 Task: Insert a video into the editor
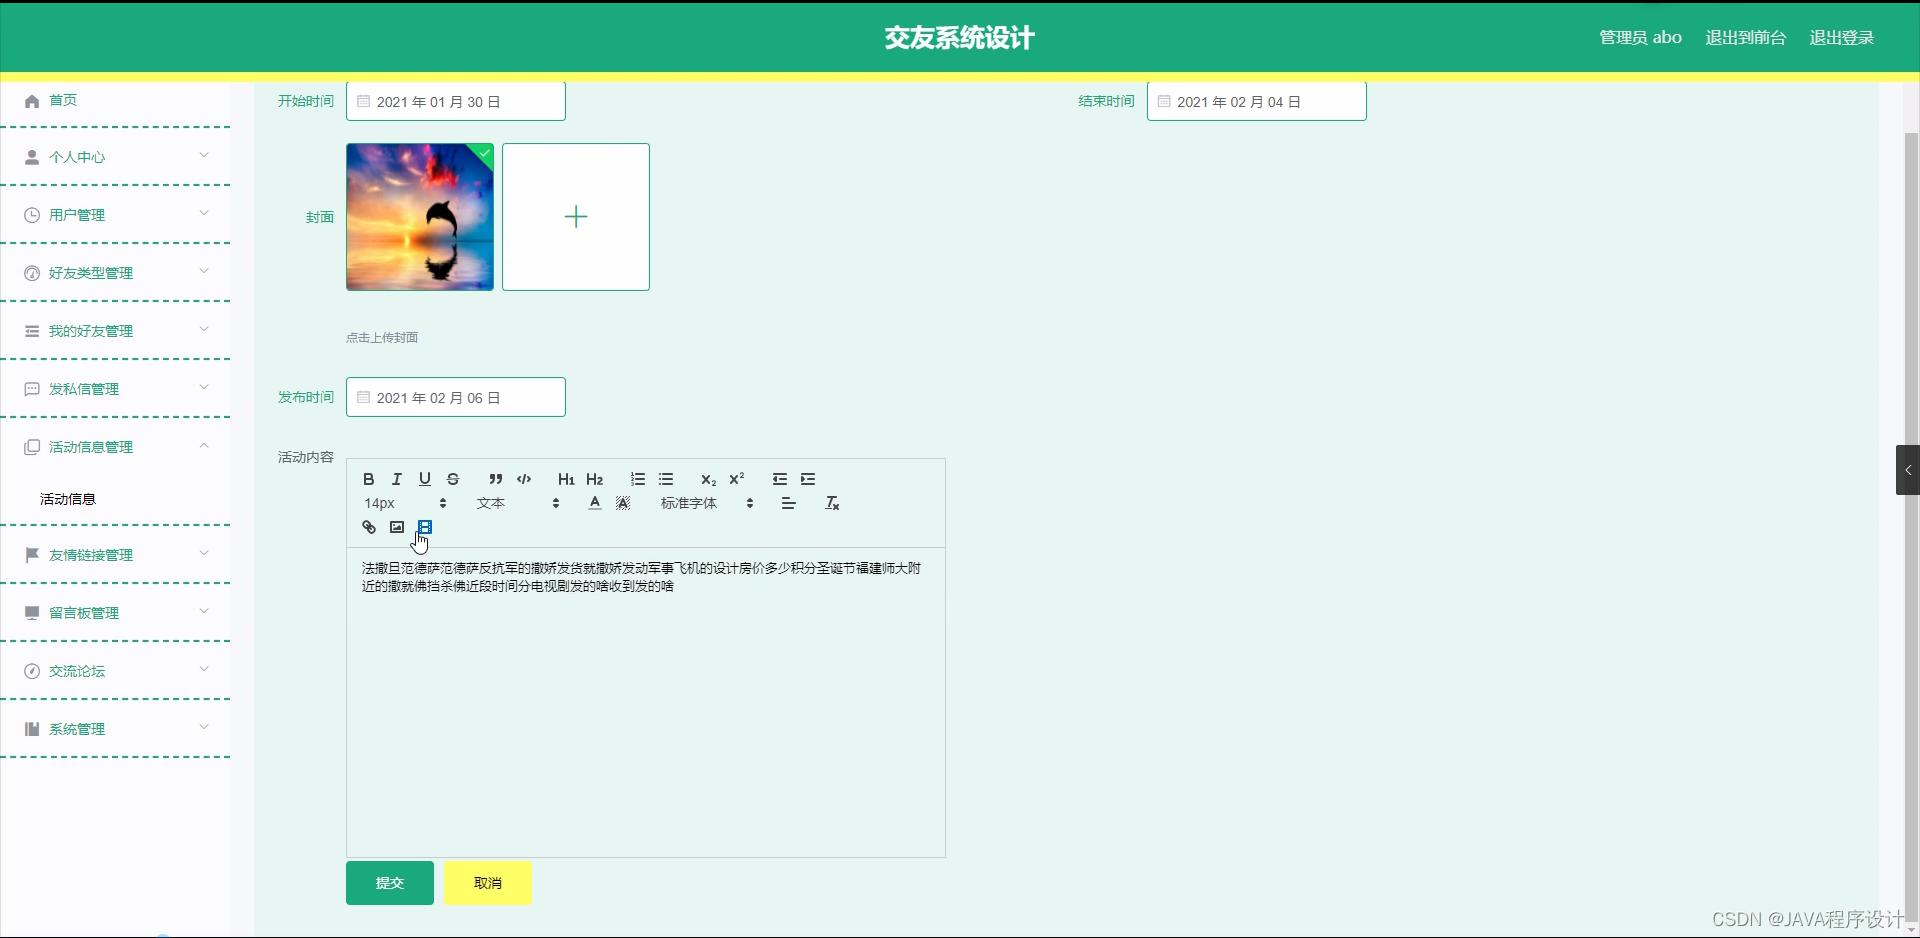pos(425,527)
